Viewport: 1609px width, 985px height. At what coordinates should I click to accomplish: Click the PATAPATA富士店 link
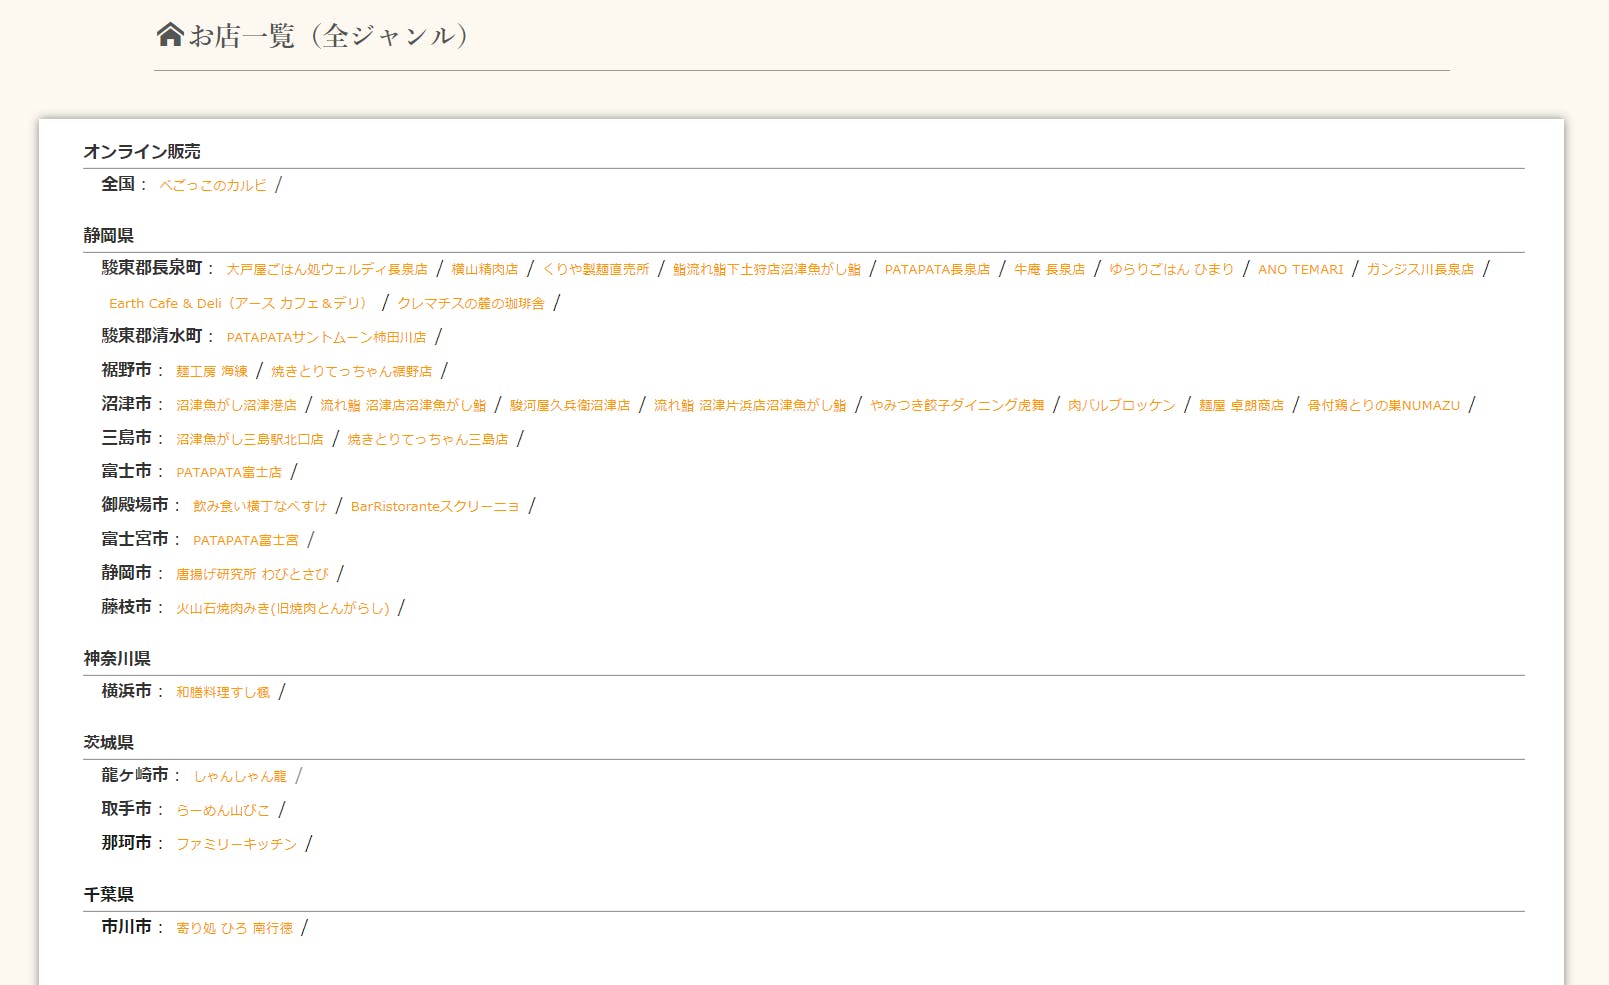pyautogui.click(x=229, y=472)
